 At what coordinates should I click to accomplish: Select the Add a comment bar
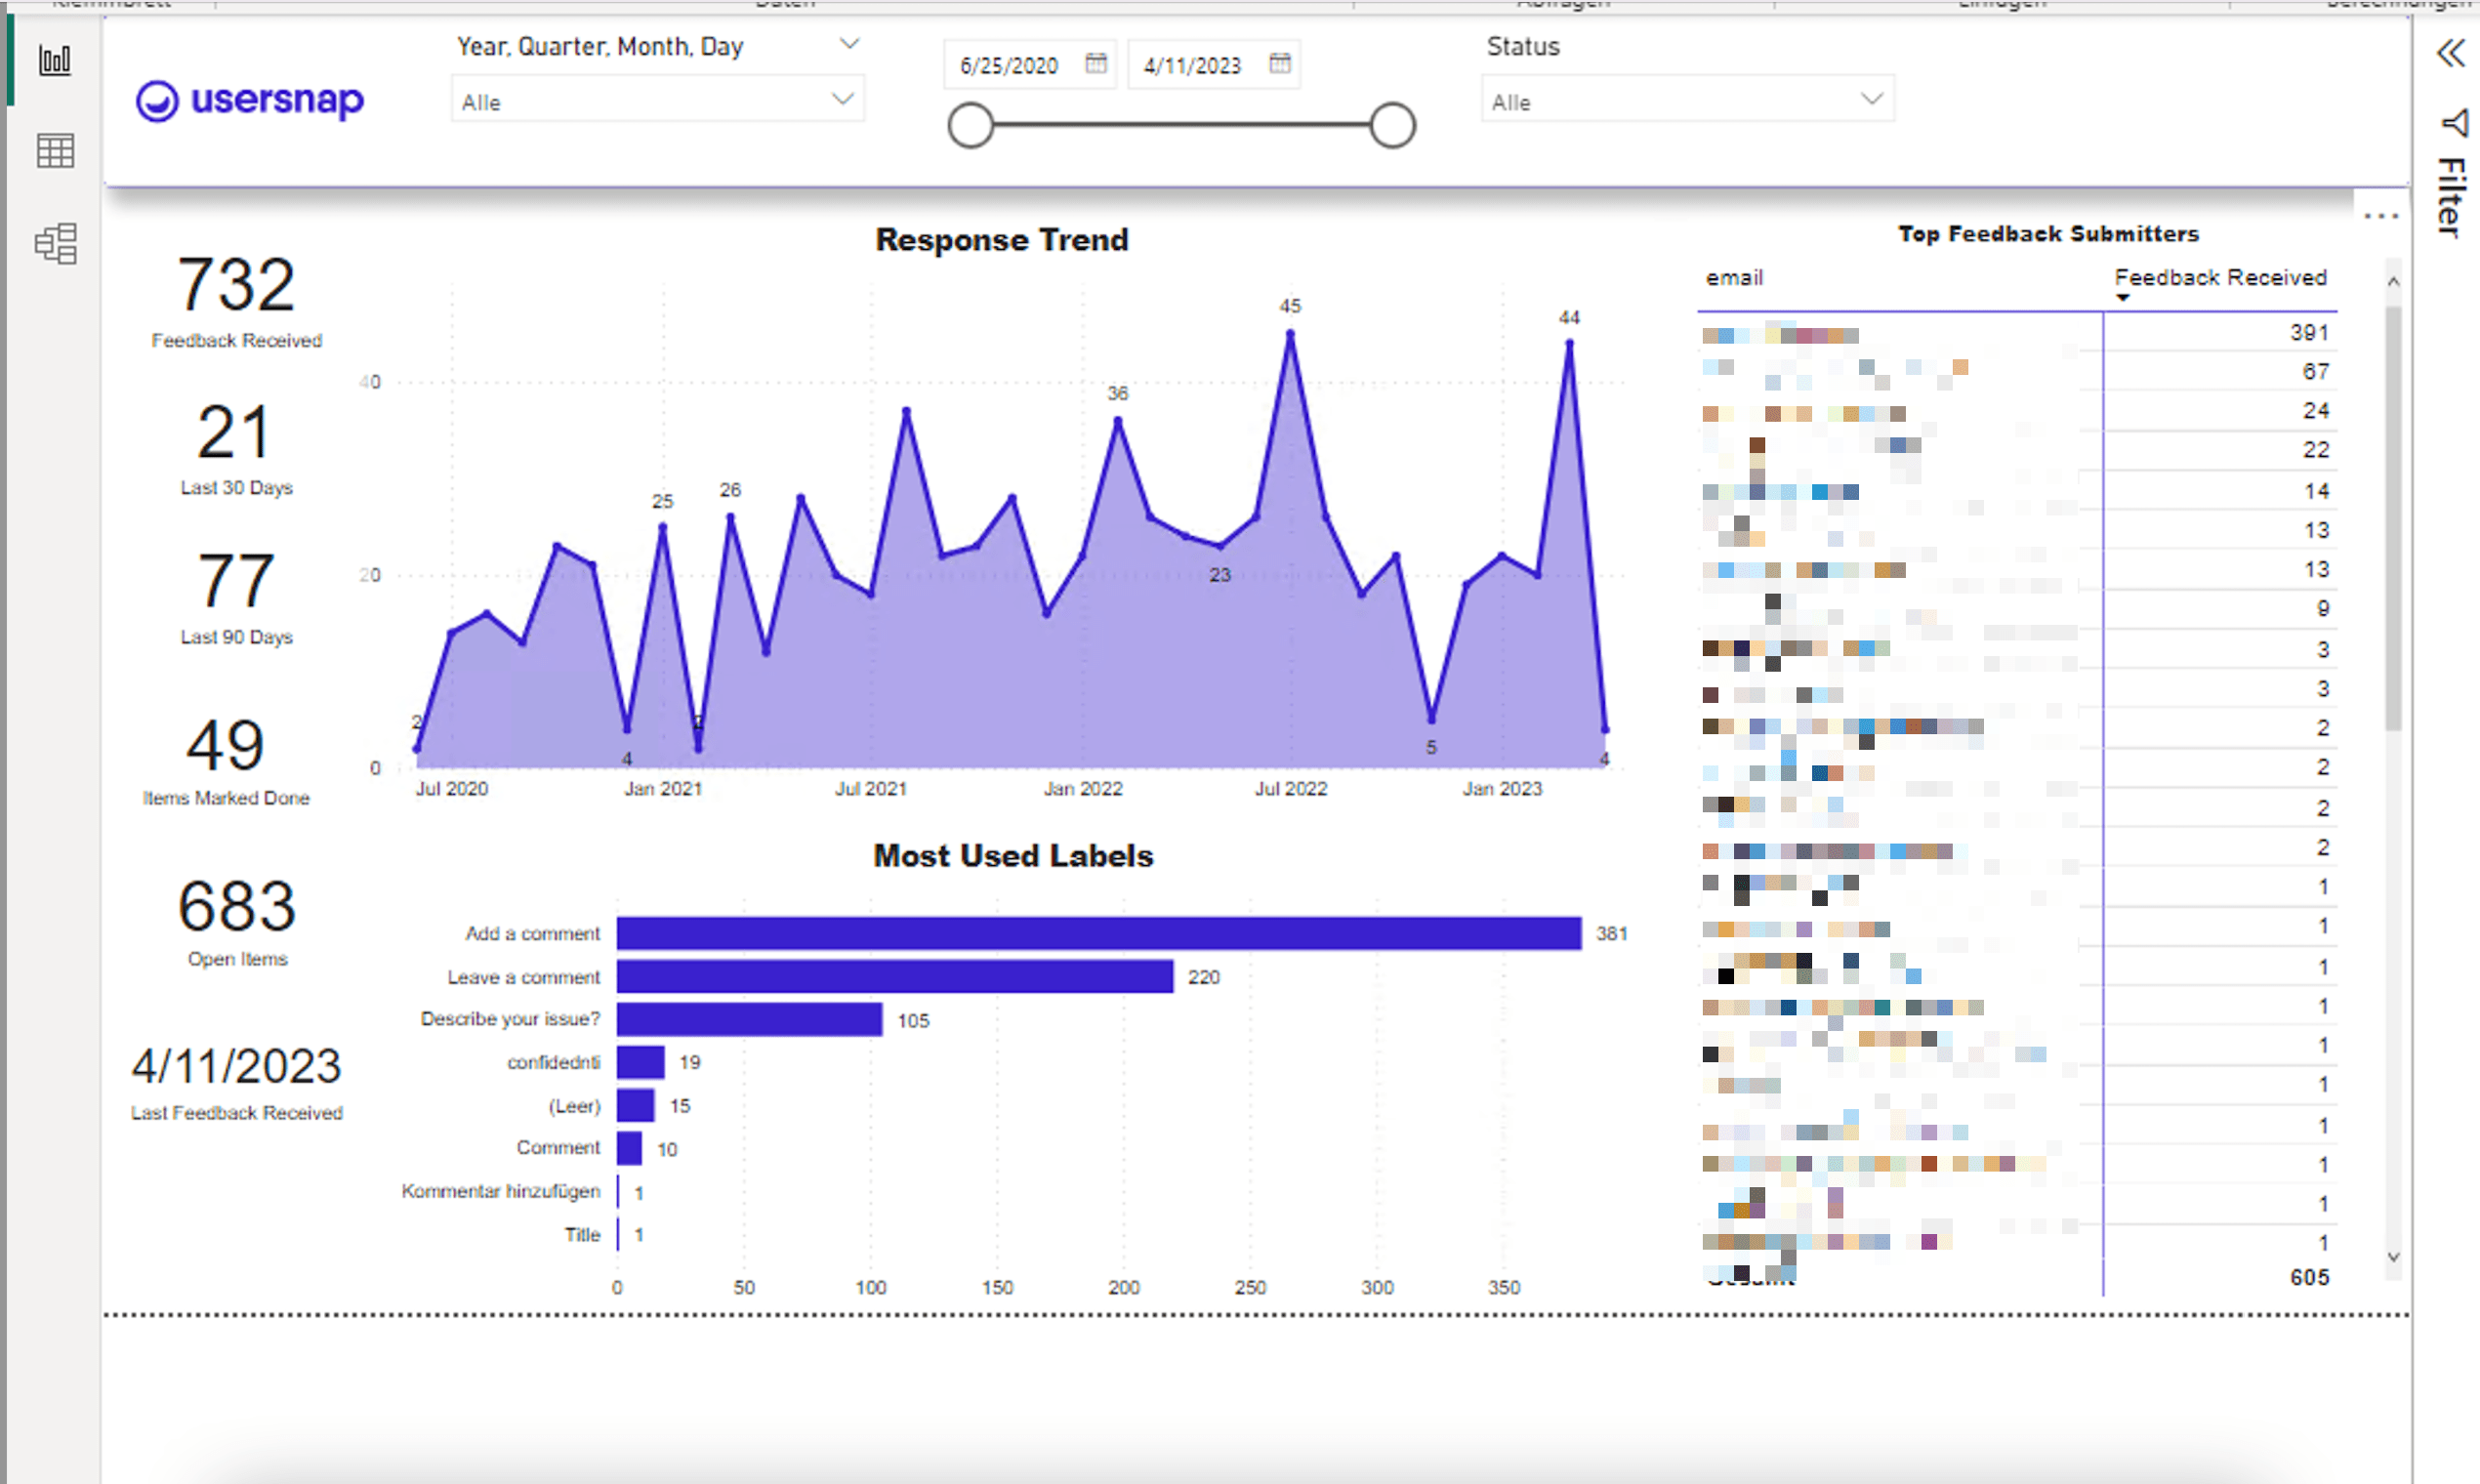[1098, 933]
